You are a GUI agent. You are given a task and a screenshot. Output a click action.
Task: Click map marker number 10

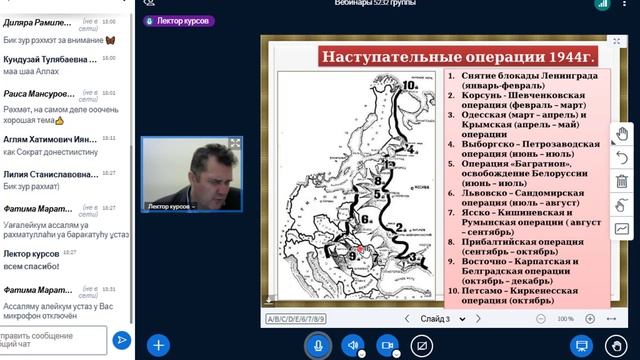(410, 85)
